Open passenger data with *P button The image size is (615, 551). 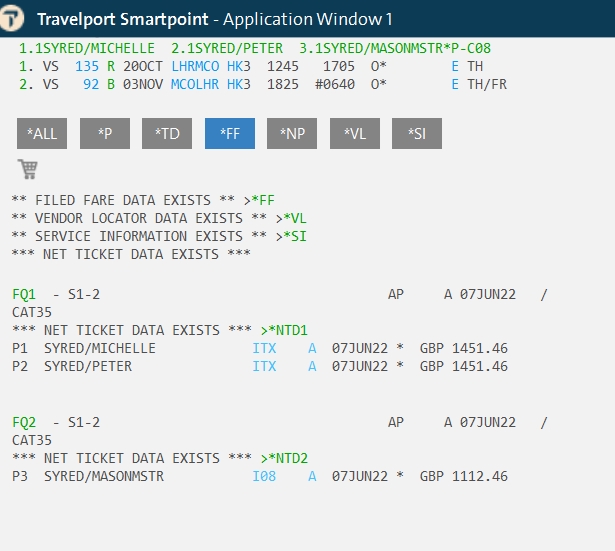pos(105,133)
